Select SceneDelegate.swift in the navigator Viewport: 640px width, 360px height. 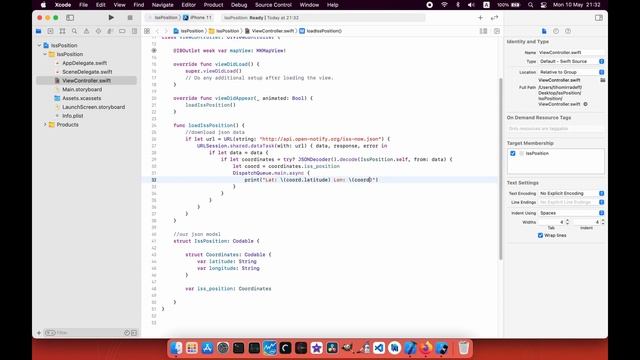point(87,72)
